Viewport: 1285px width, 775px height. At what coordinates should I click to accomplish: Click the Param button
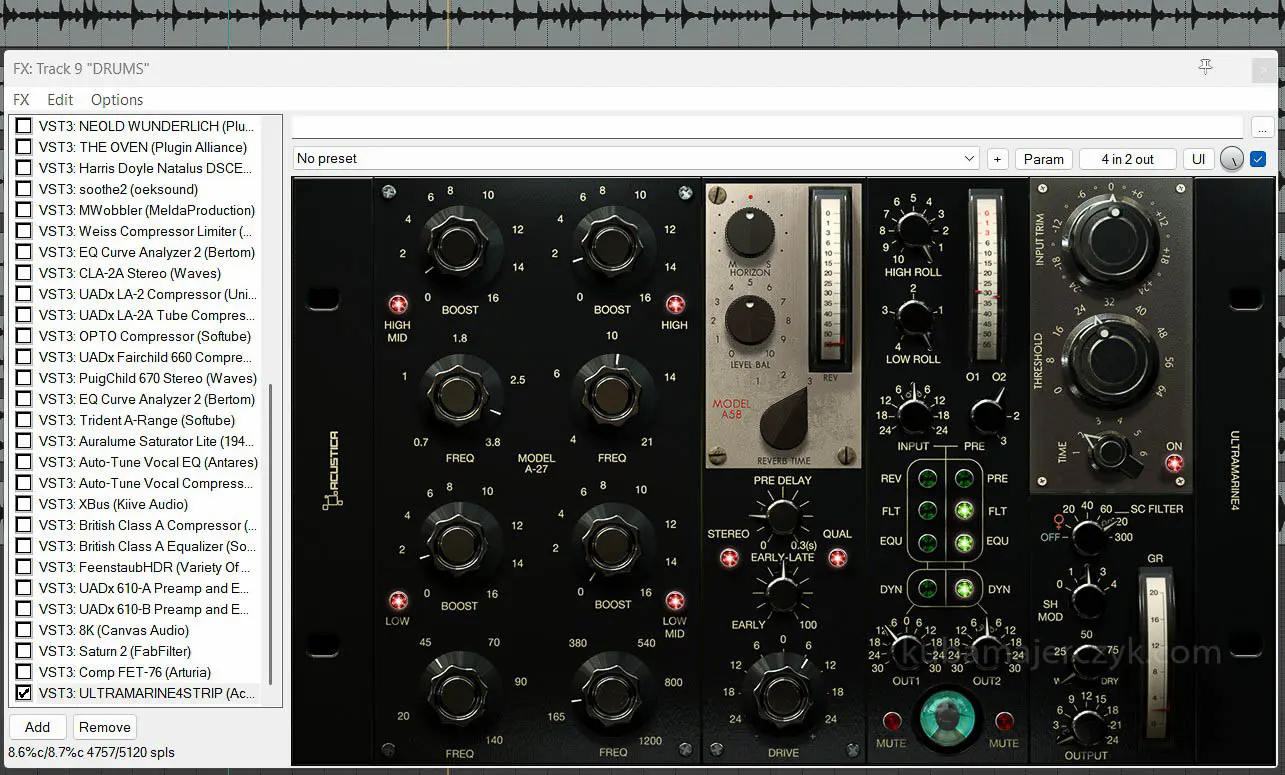pos(1043,159)
